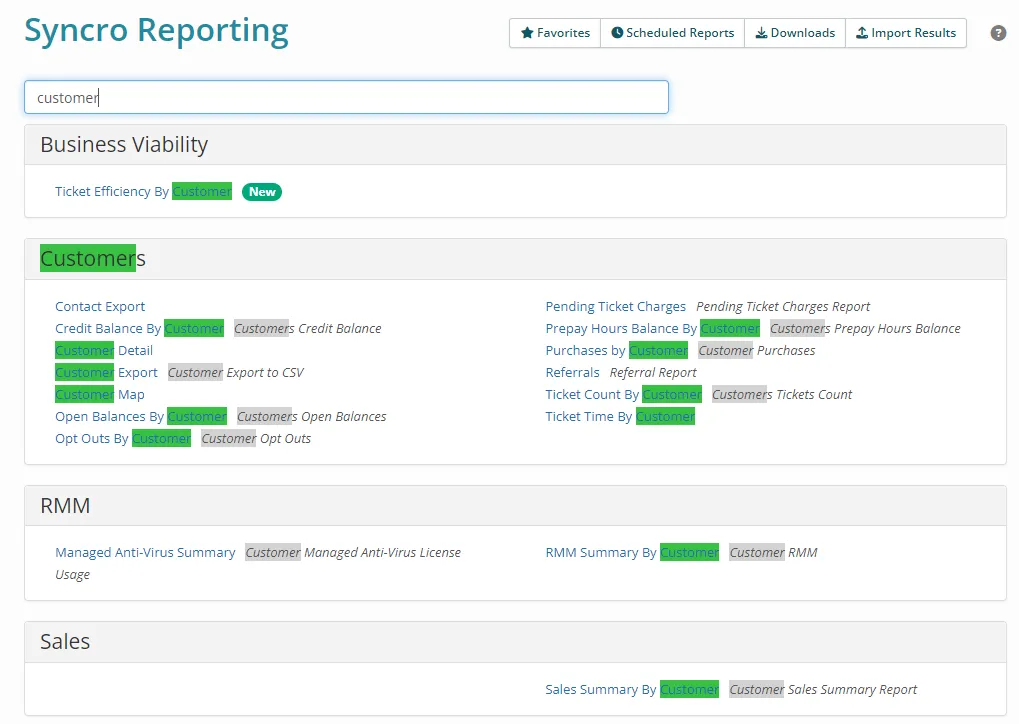The image size is (1019, 724).
Task: Open Scheduled Reports
Action: [673, 32]
